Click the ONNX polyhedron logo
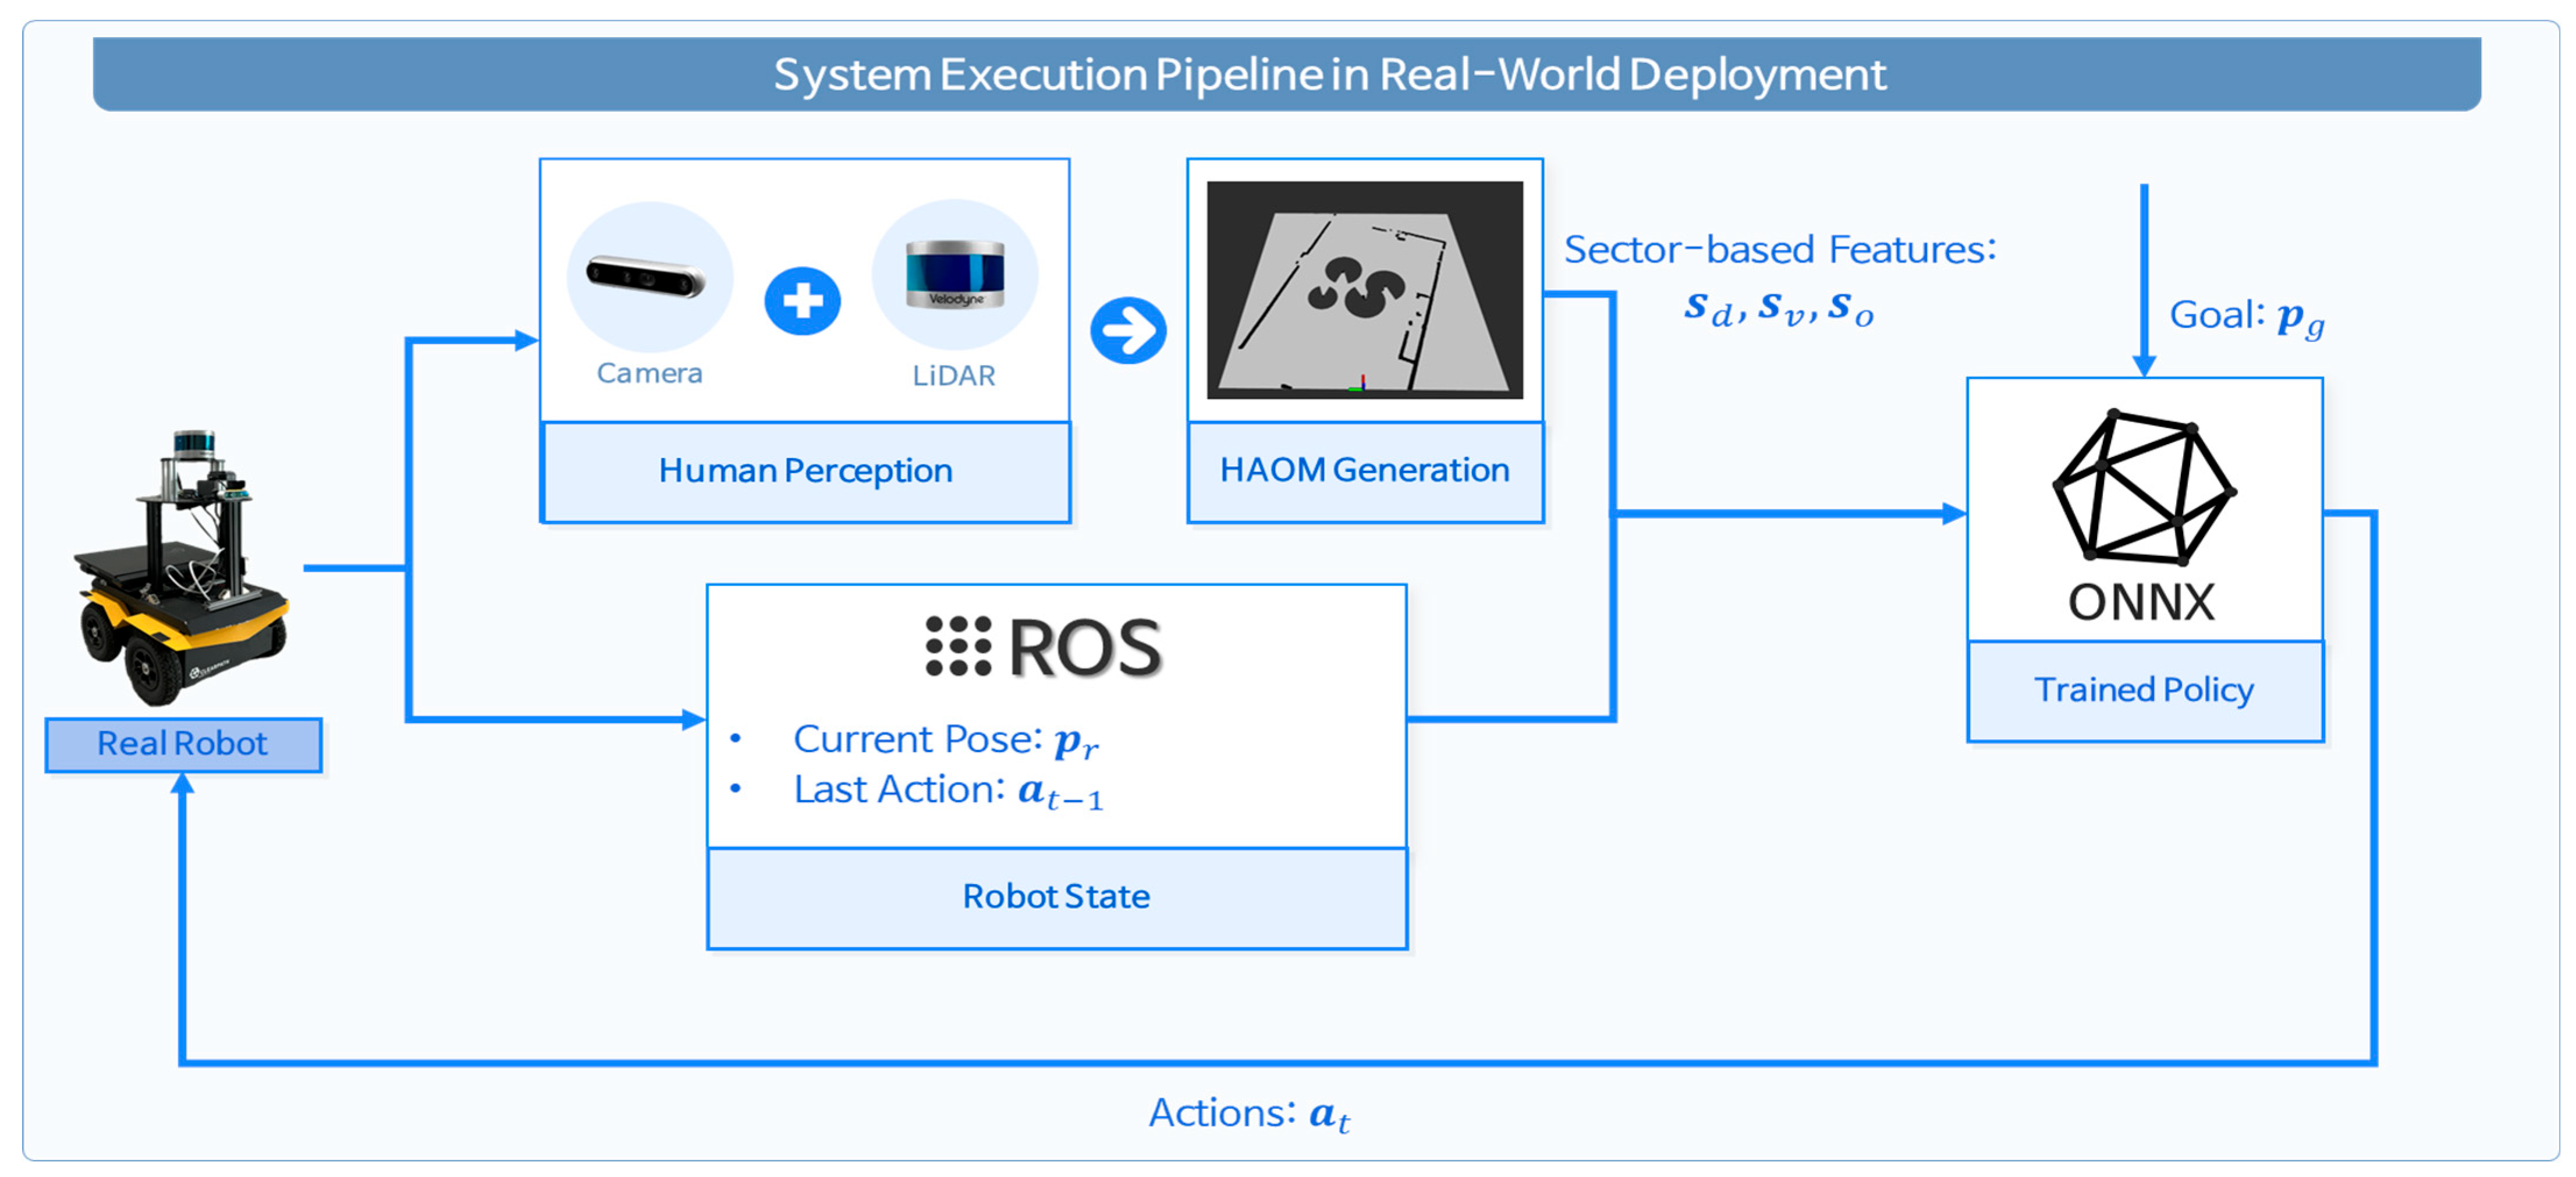Image resolution: width=2576 pixels, height=1177 pixels. point(2143,487)
